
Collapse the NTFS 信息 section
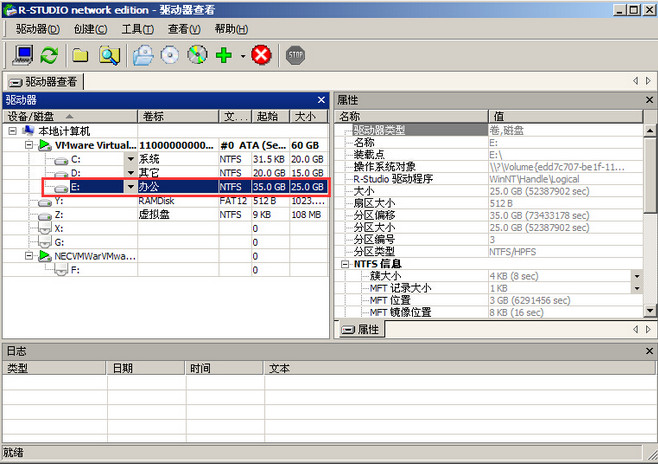tap(345, 264)
